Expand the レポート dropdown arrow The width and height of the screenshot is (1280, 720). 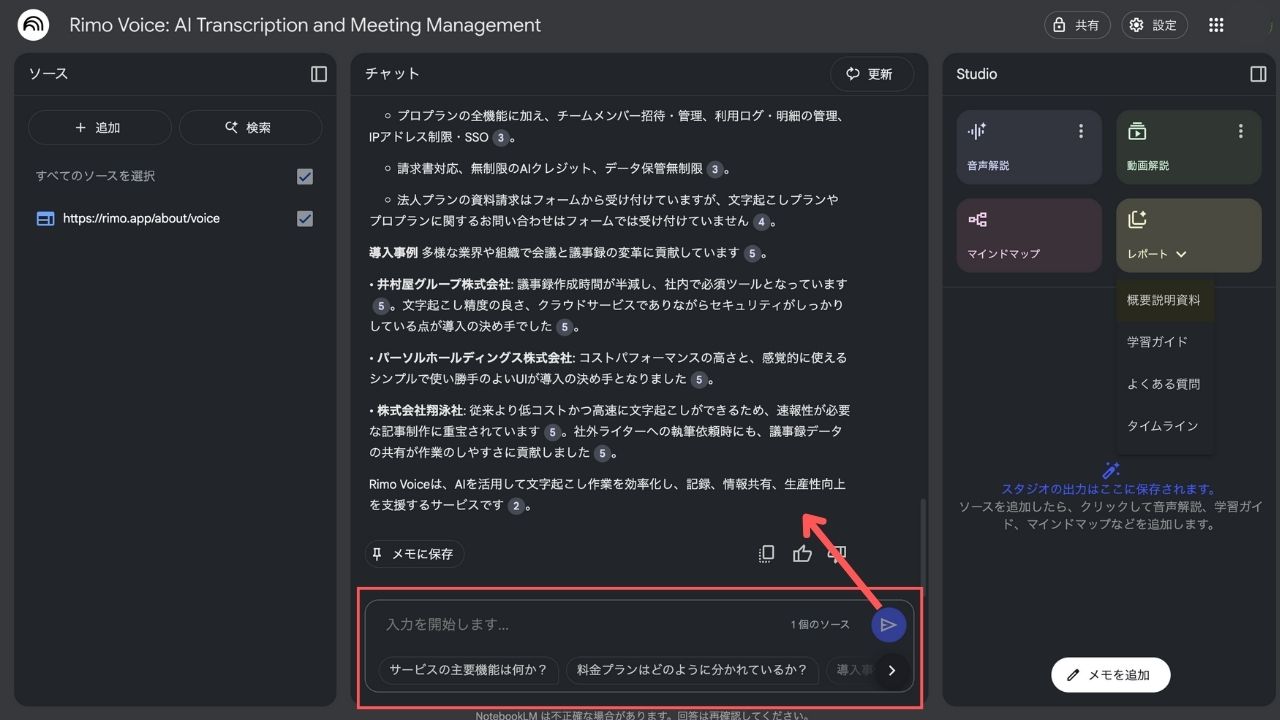[1181, 254]
